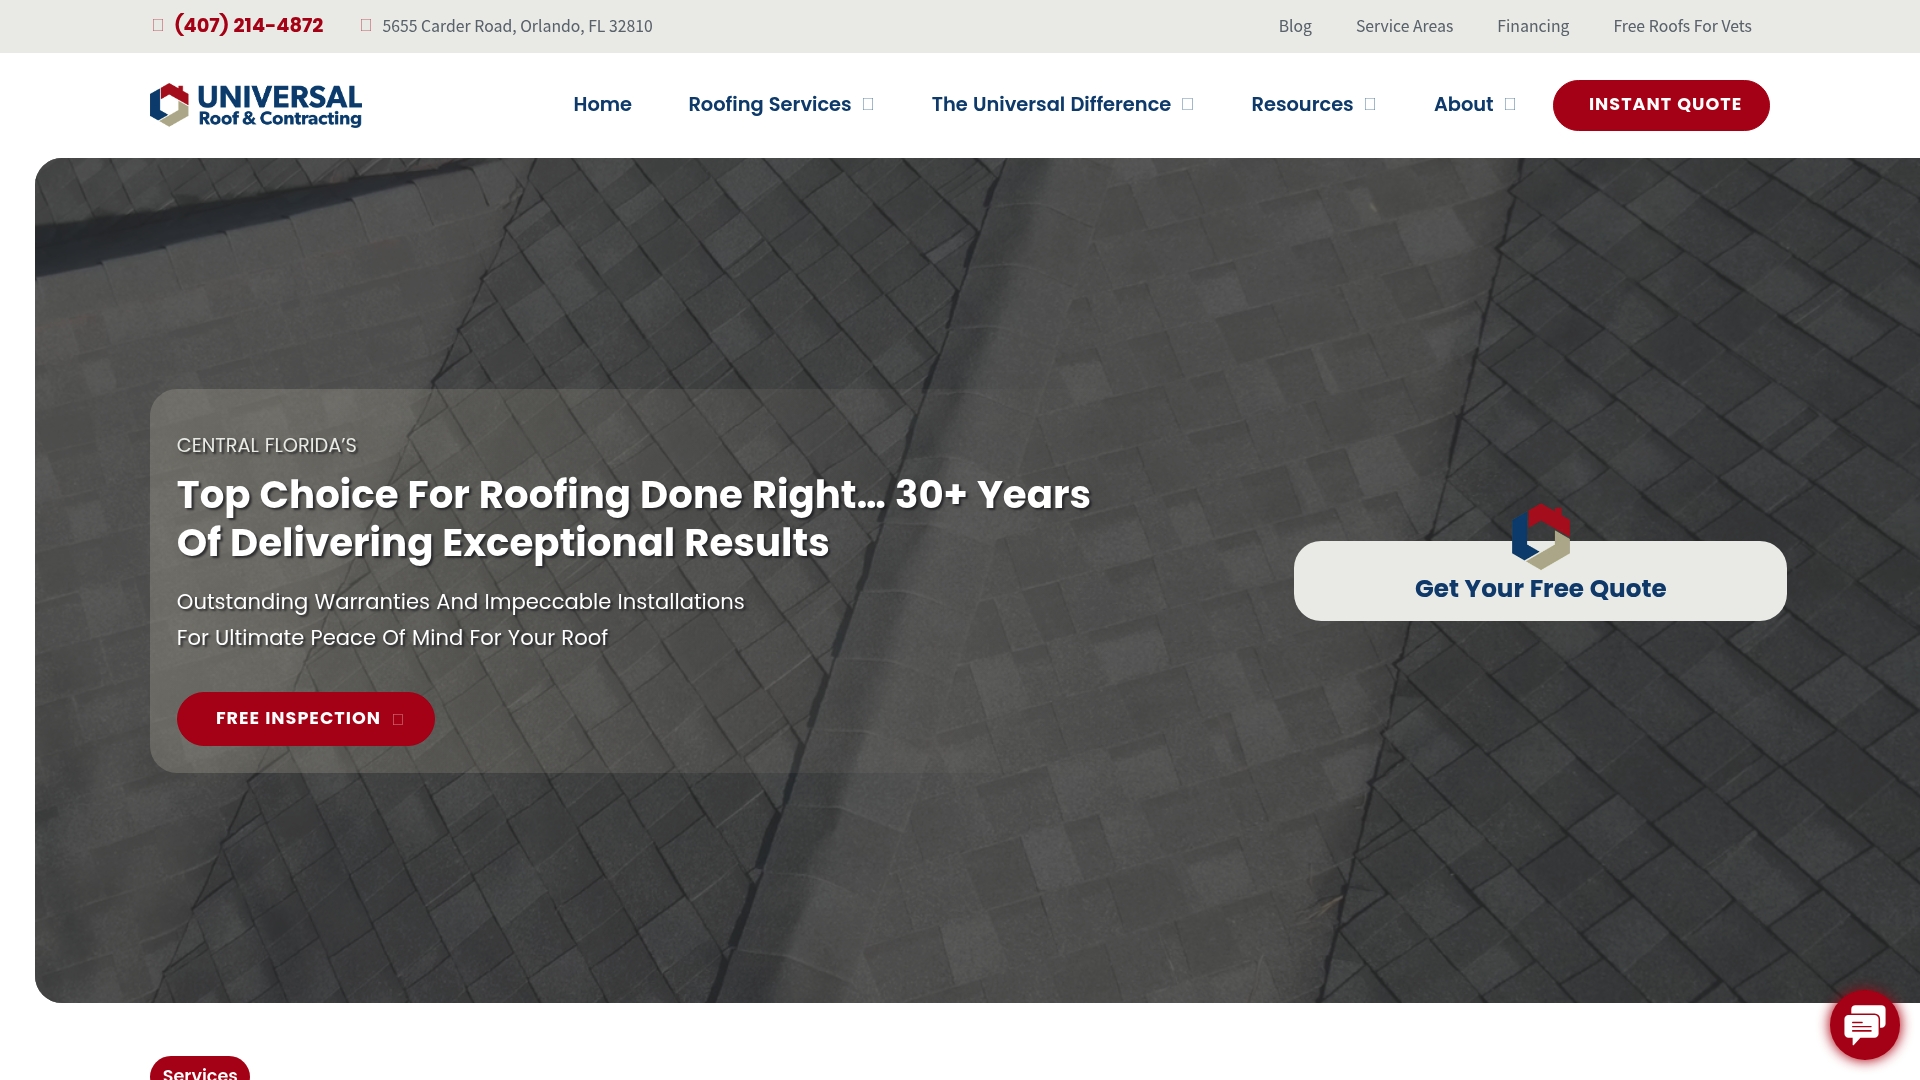The image size is (1920, 1080).
Task: Go to the Home menu item
Action: (602, 104)
